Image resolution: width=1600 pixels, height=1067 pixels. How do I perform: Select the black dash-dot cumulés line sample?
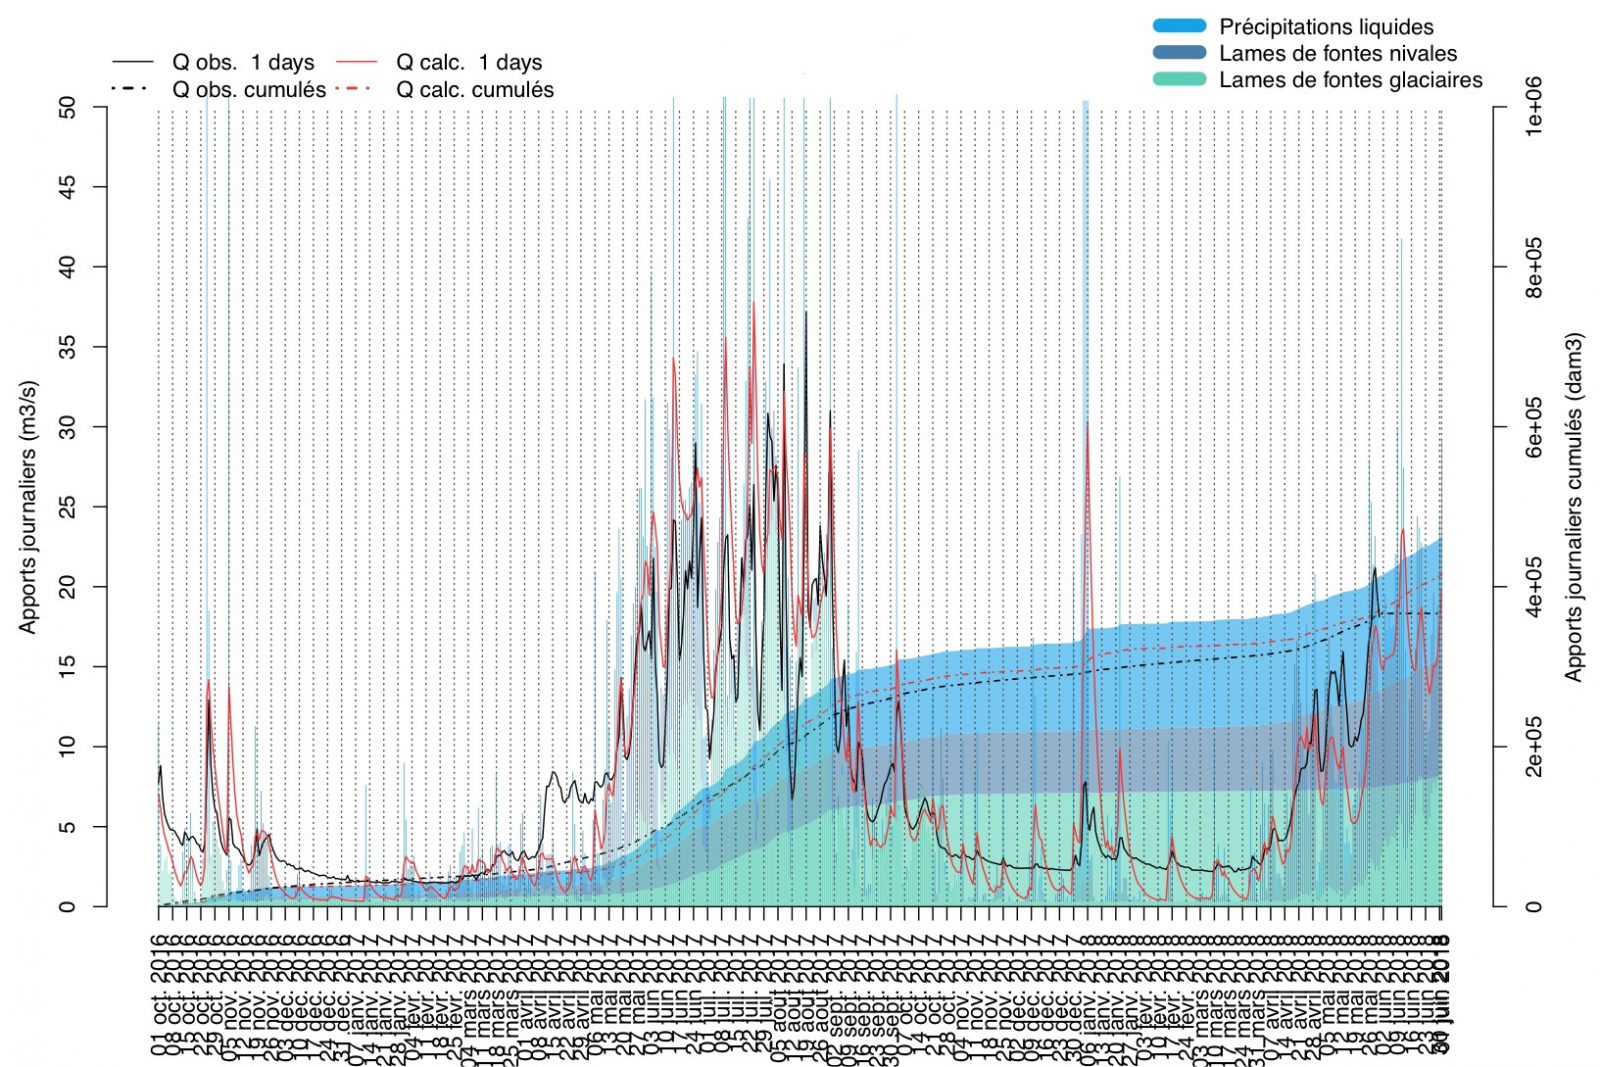tap(132, 89)
